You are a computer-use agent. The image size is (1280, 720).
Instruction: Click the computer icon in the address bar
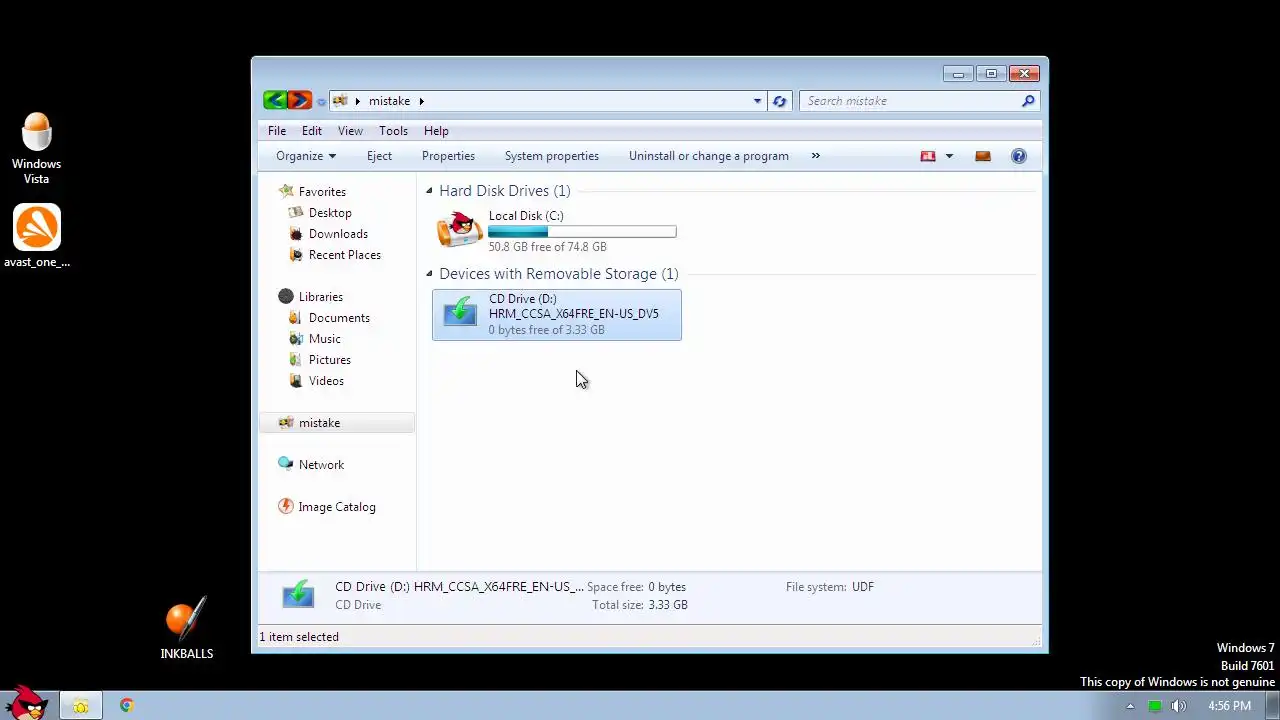tap(340, 101)
